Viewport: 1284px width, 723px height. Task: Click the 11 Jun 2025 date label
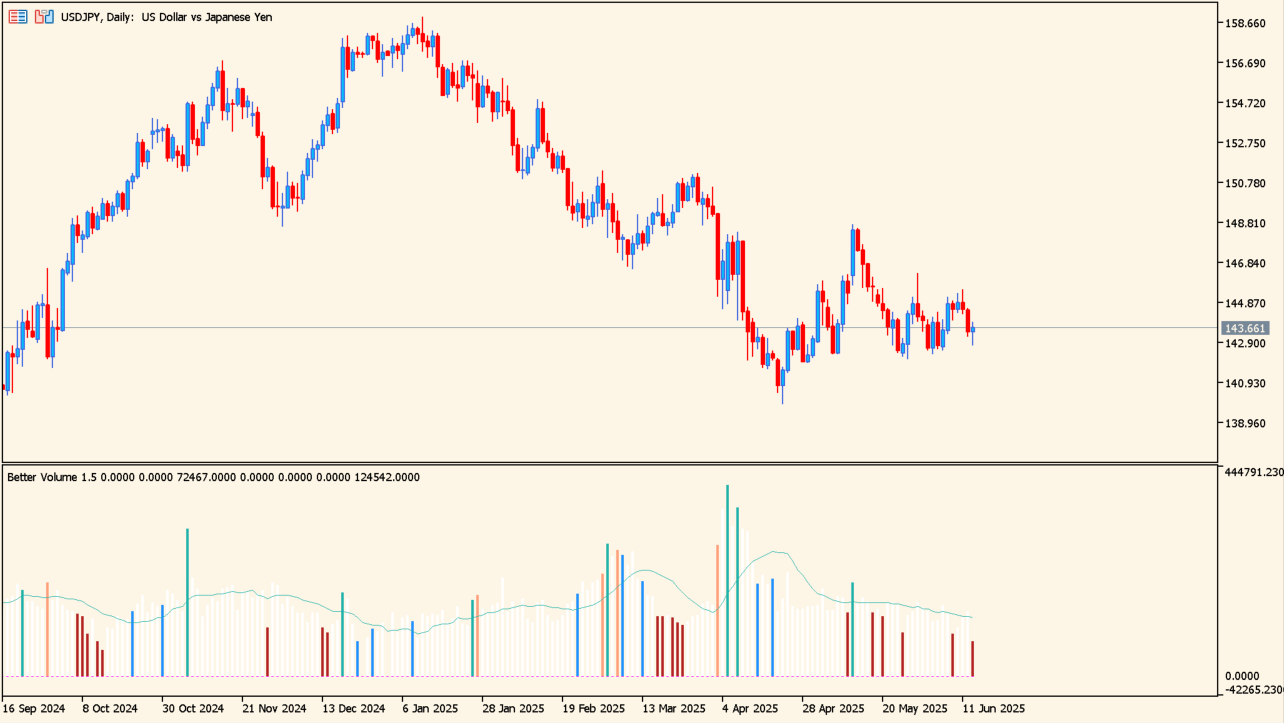pyautogui.click(x=994, y=708)
